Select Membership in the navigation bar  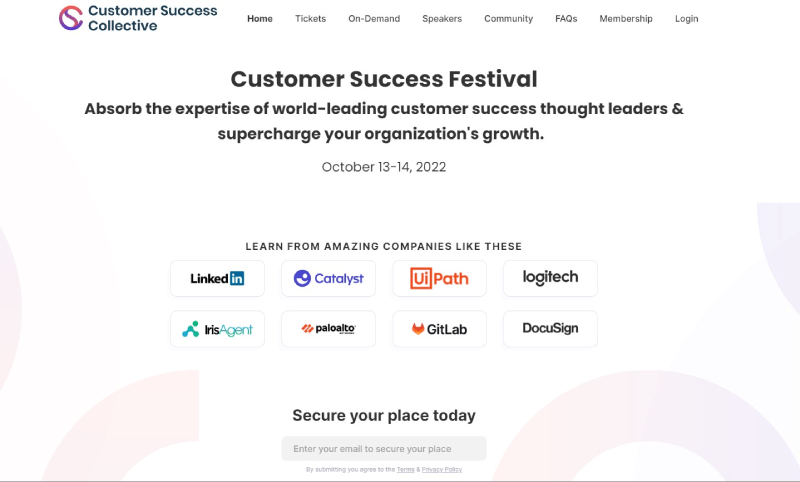[x=626, y=19]
